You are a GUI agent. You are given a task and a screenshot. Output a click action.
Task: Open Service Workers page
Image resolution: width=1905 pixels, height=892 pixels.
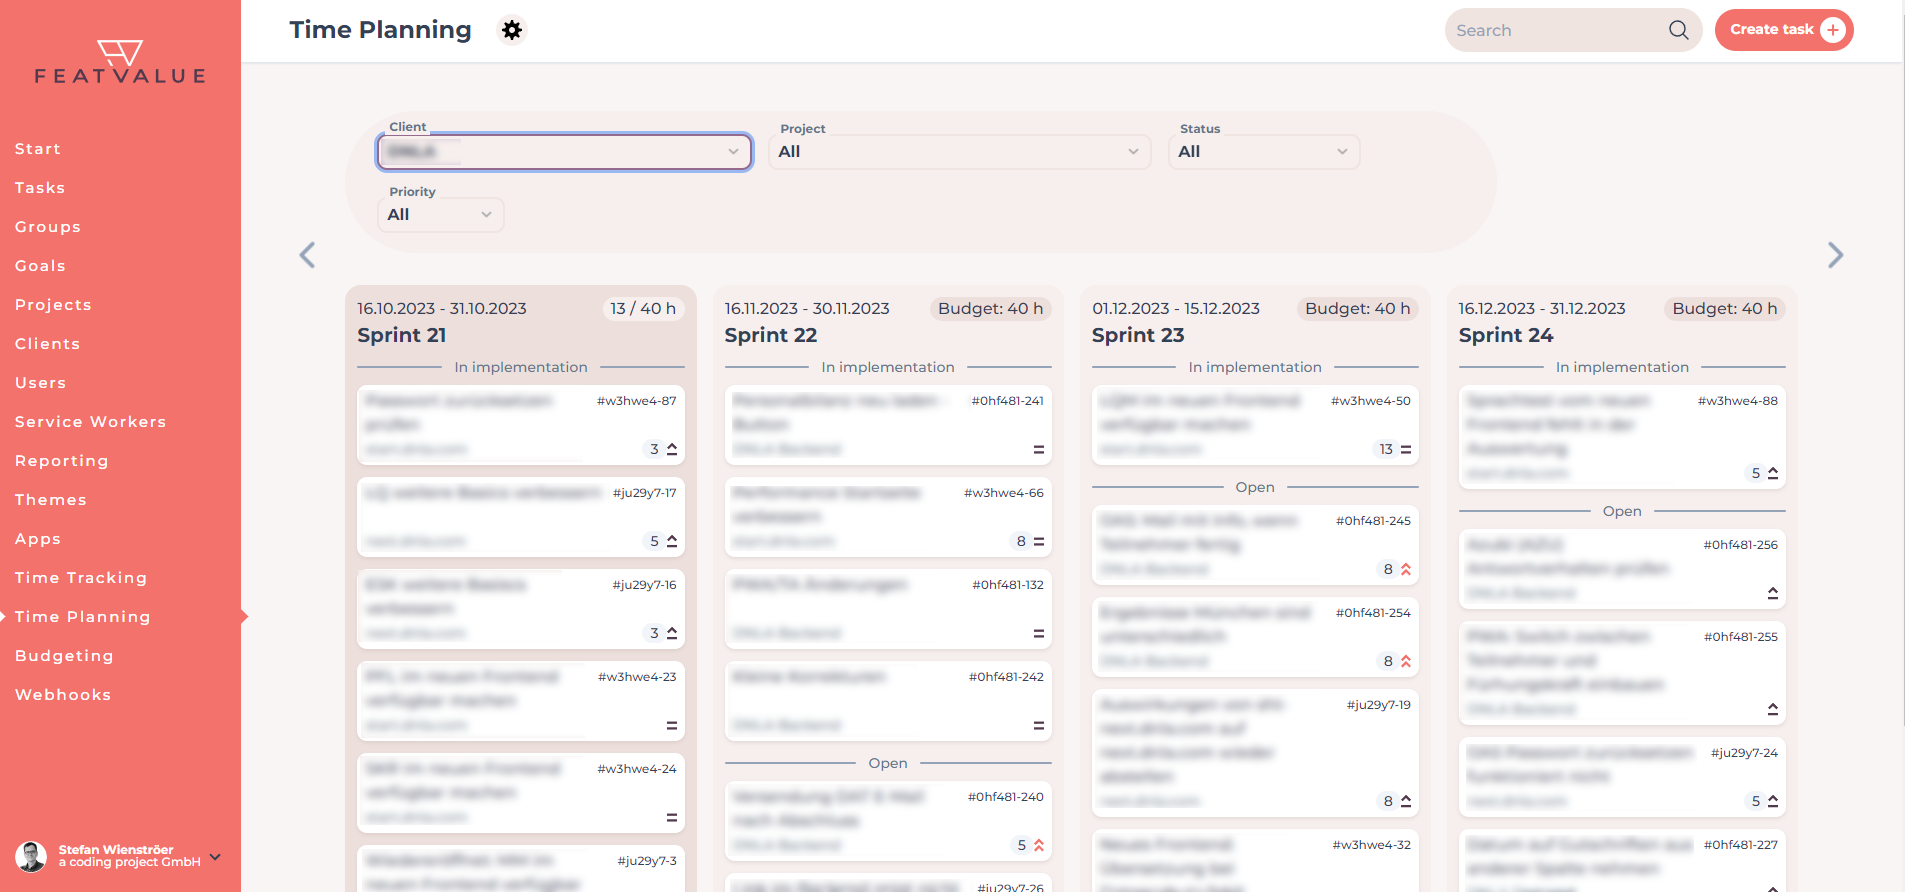[90, 422]
